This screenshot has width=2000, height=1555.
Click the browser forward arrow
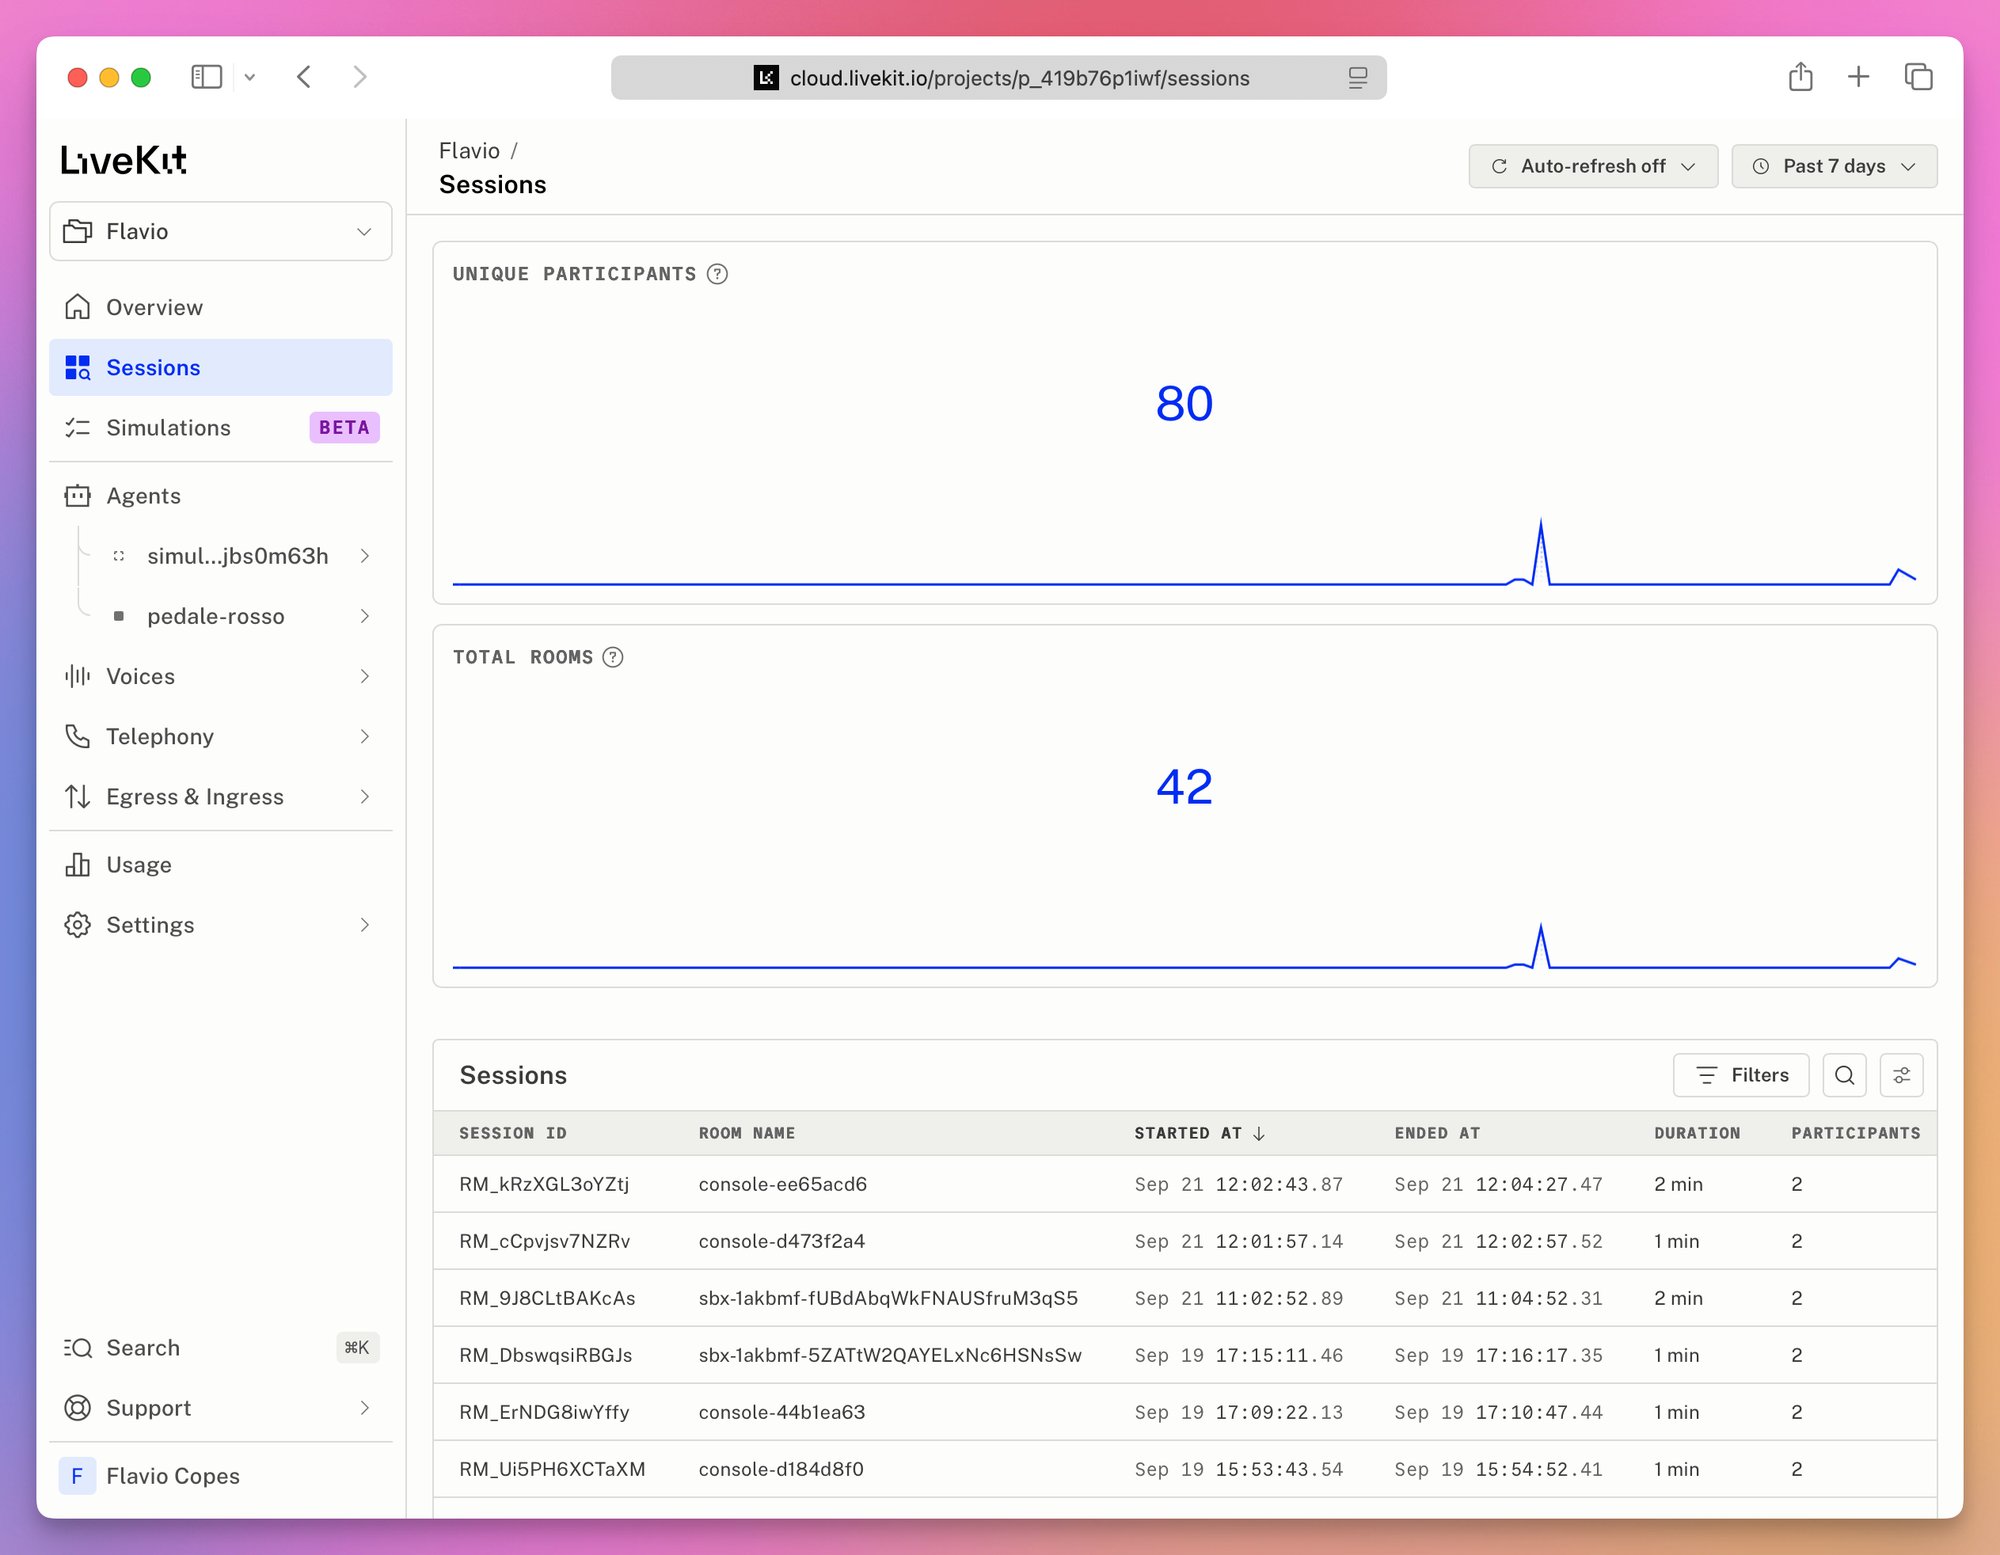point(360,77)
